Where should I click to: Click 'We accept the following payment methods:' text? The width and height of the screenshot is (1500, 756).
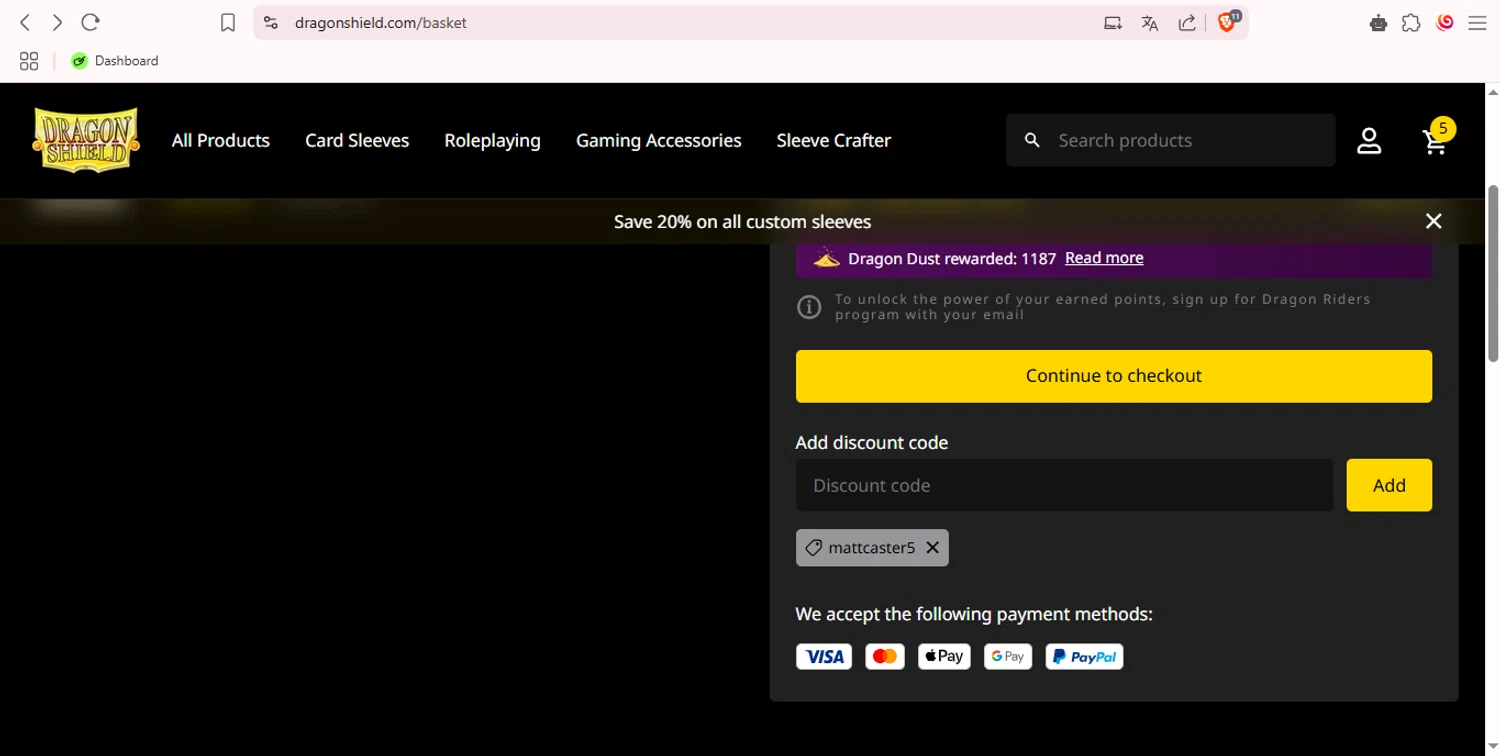(x=974, y=614)
